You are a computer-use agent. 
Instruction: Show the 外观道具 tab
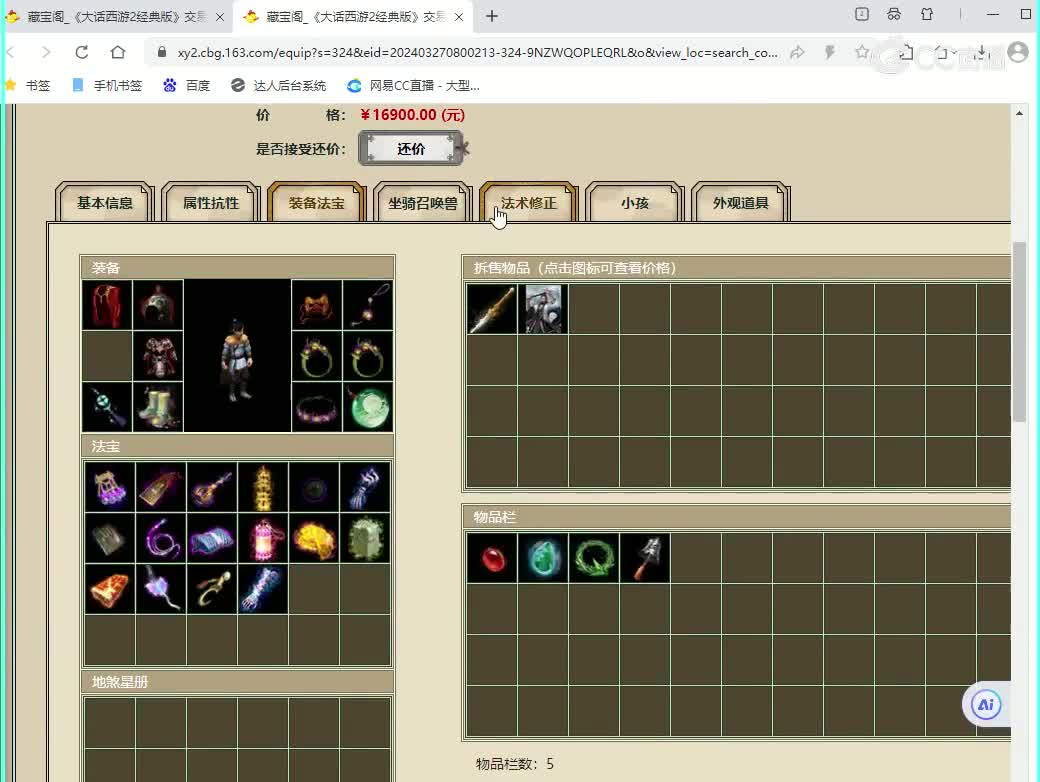point(741,202)
